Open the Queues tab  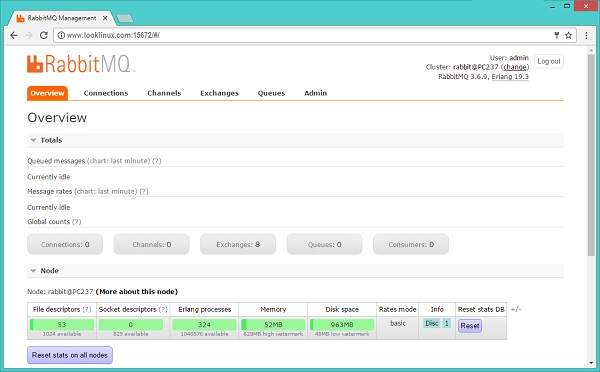pos(271,93)
